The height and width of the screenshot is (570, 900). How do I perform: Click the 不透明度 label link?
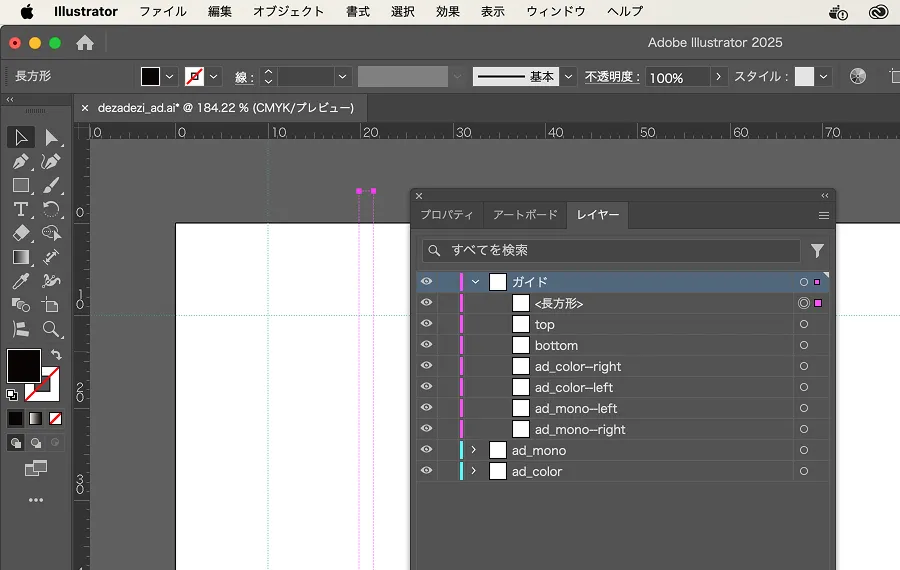pyautogui.click(x=612, y=77)
